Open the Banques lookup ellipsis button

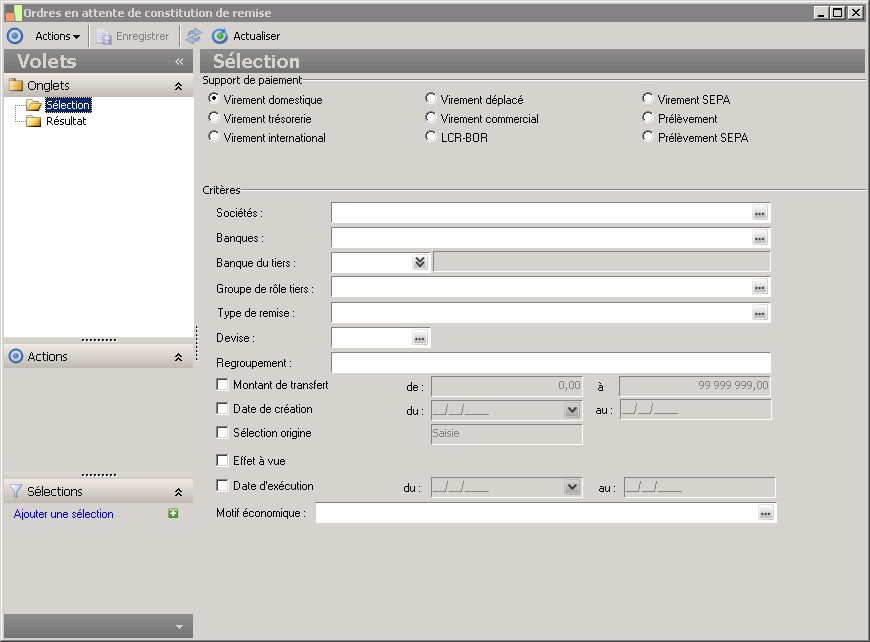click(760, 238)
